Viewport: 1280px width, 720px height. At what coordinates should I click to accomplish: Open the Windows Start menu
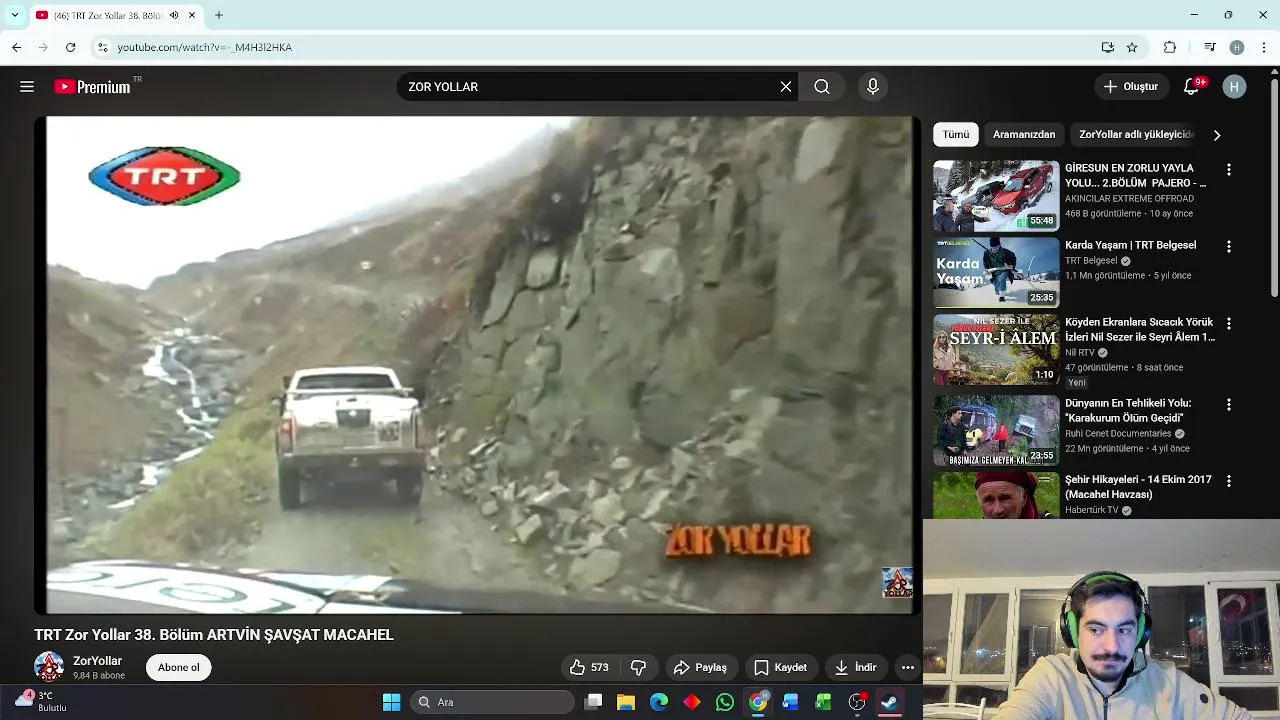[392, 702]
